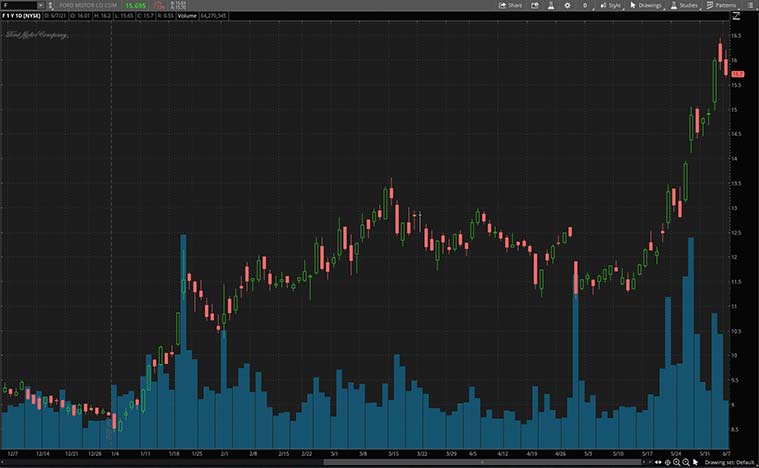
Task: Open the Drawings menu
Action: pos(646,5)
